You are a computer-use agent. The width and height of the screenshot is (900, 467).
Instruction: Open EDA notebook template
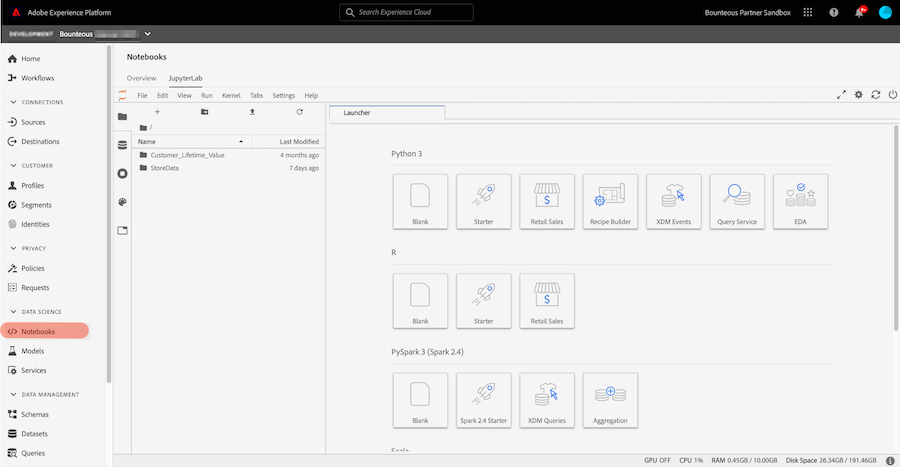(x=801, y=201)
